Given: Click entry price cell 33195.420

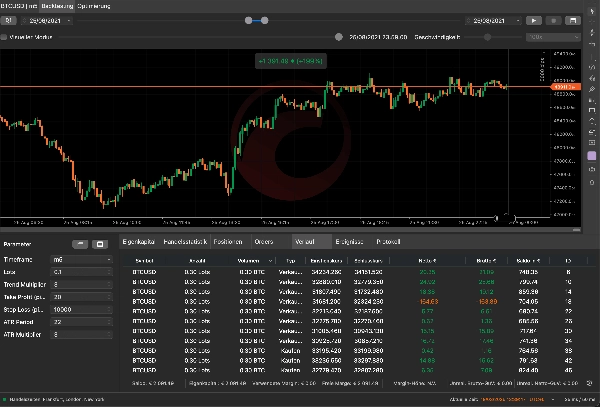Looking at the screenshot, I should tap(326, 351).
